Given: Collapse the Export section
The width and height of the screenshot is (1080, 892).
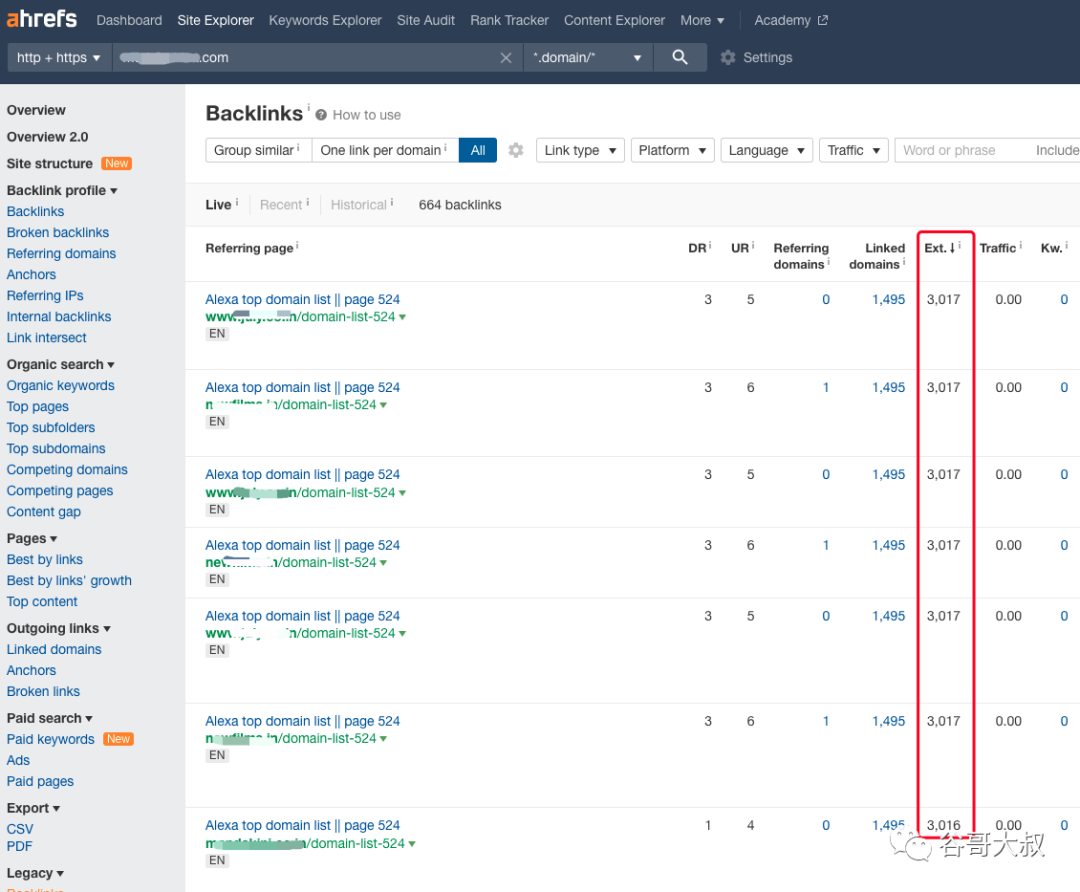Looking at the screenshot, I should [x=33, y=808].
